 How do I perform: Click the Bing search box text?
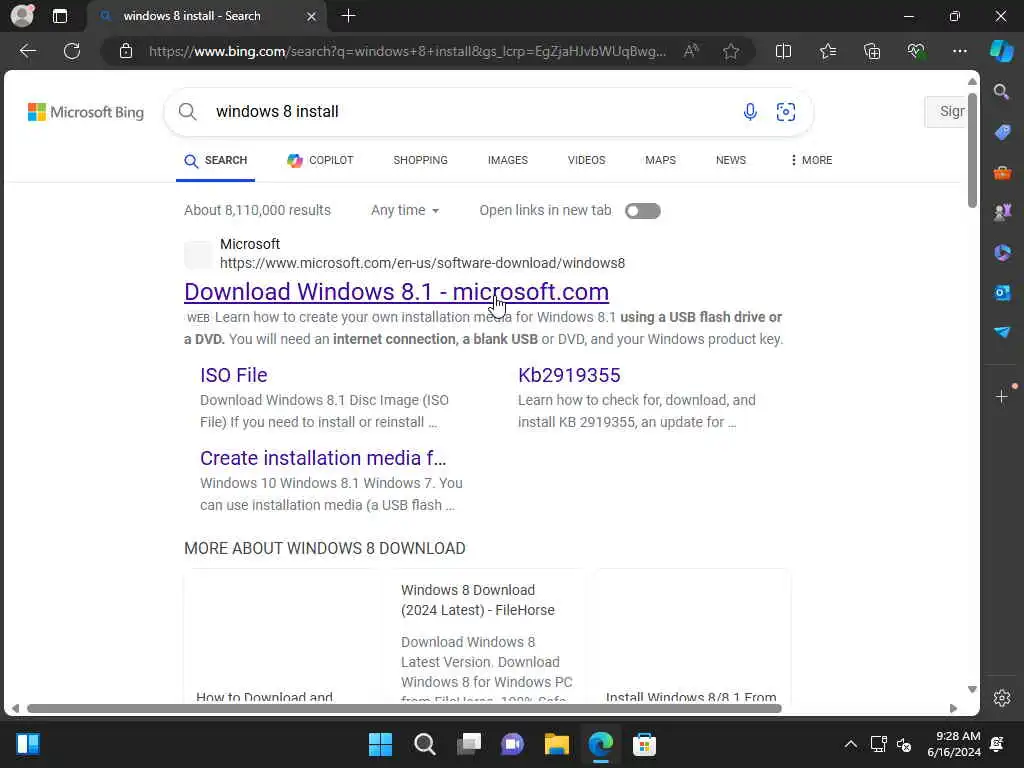point(277,112)
